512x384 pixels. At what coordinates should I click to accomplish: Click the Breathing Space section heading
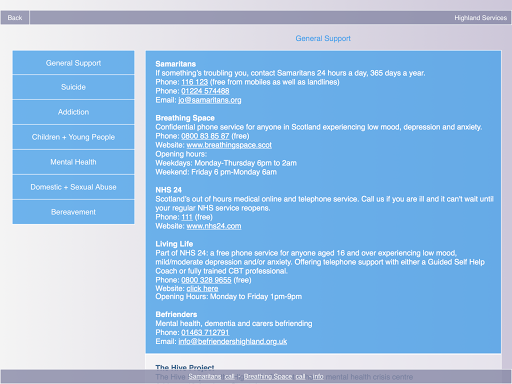tap(185, 118)
